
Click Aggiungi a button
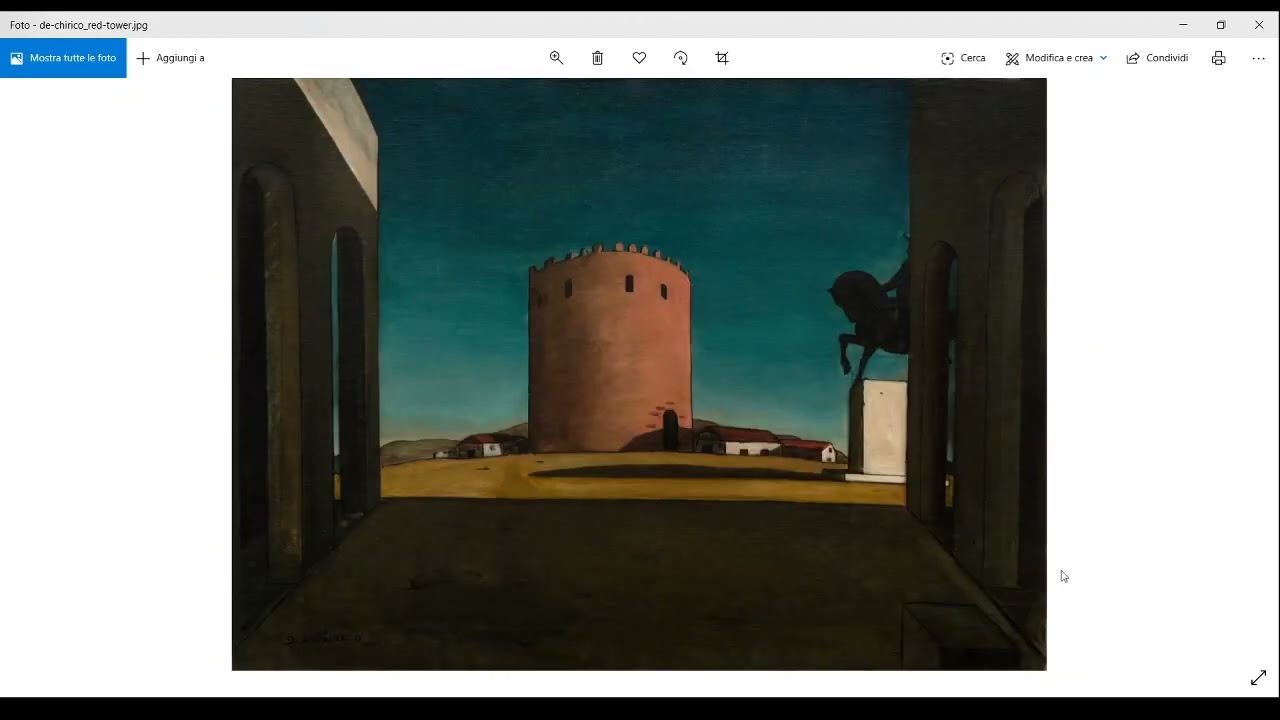170,58
